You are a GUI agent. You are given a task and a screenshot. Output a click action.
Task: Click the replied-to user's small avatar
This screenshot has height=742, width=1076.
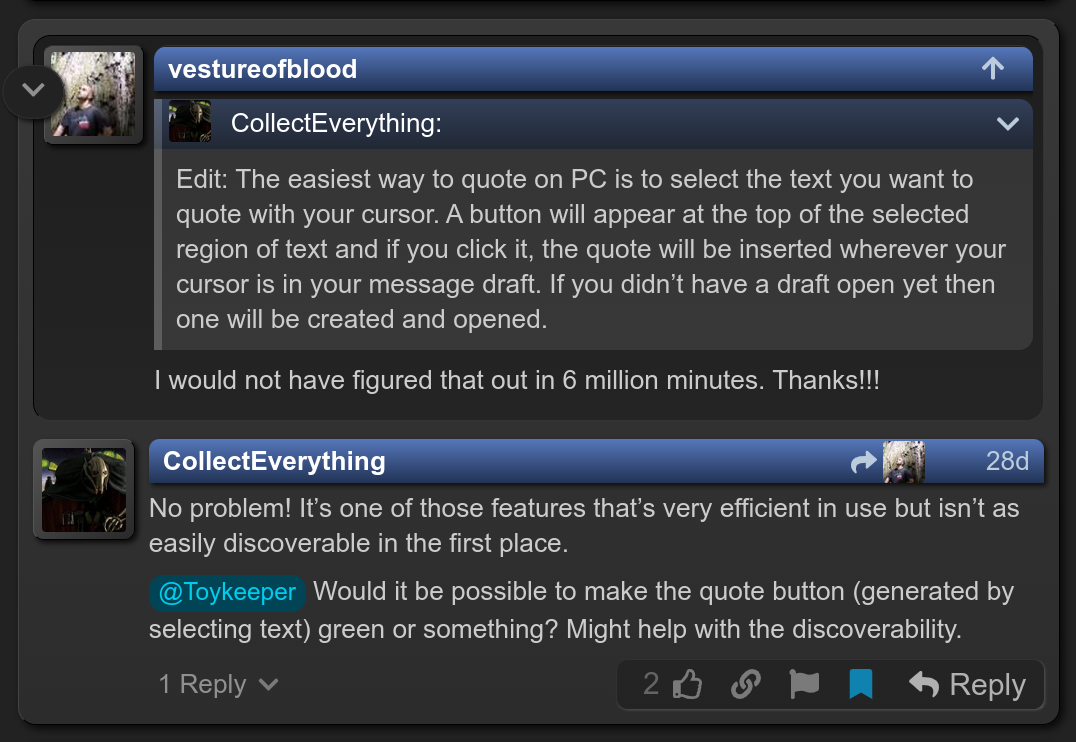(x=903, y=462)
